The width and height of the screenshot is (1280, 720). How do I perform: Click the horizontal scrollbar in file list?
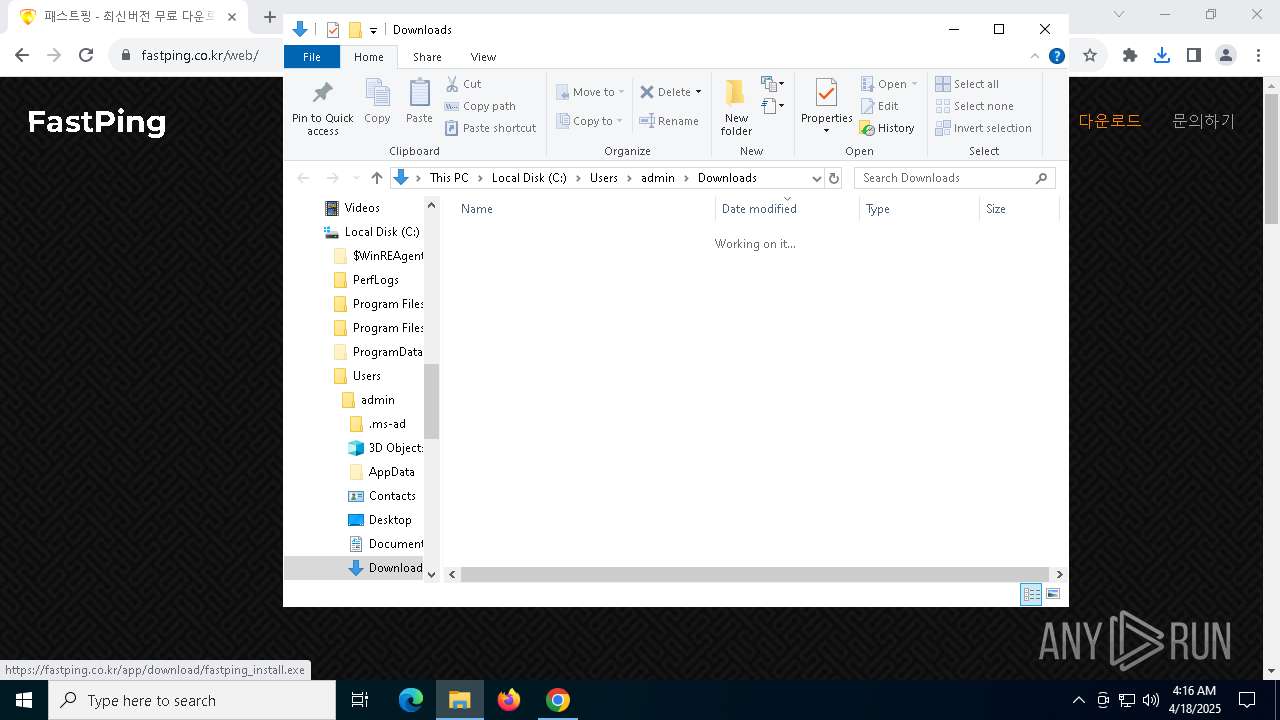pos(755,574)
